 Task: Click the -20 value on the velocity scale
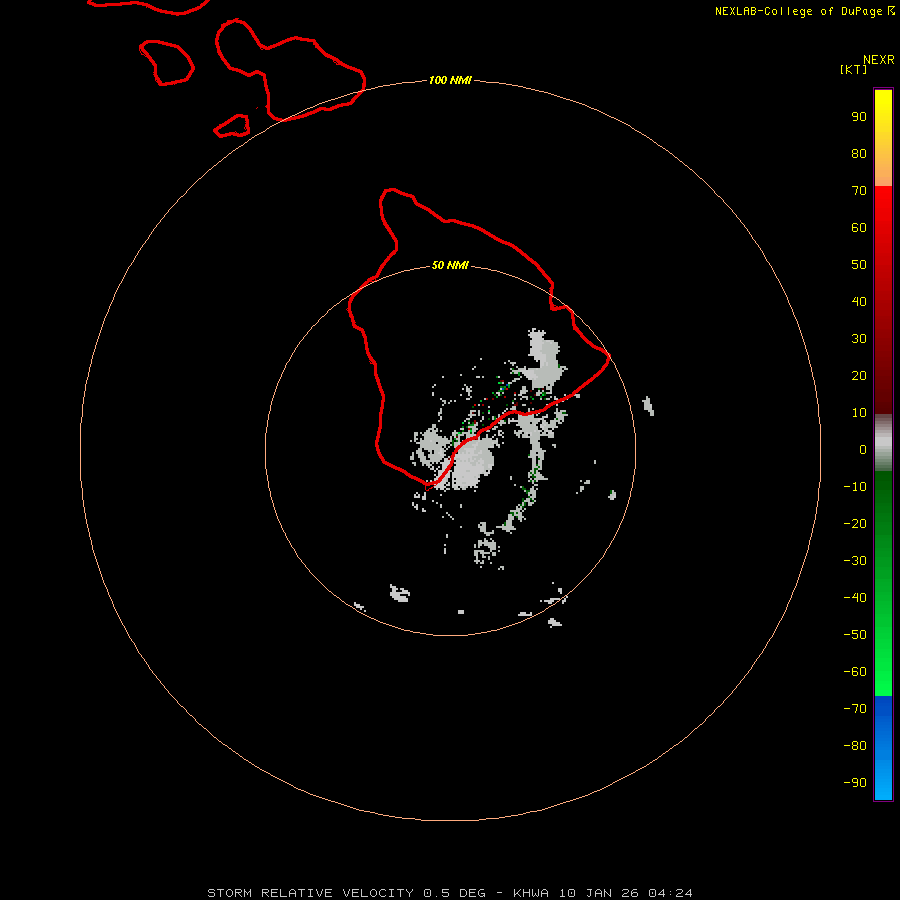tap(855, 523)
